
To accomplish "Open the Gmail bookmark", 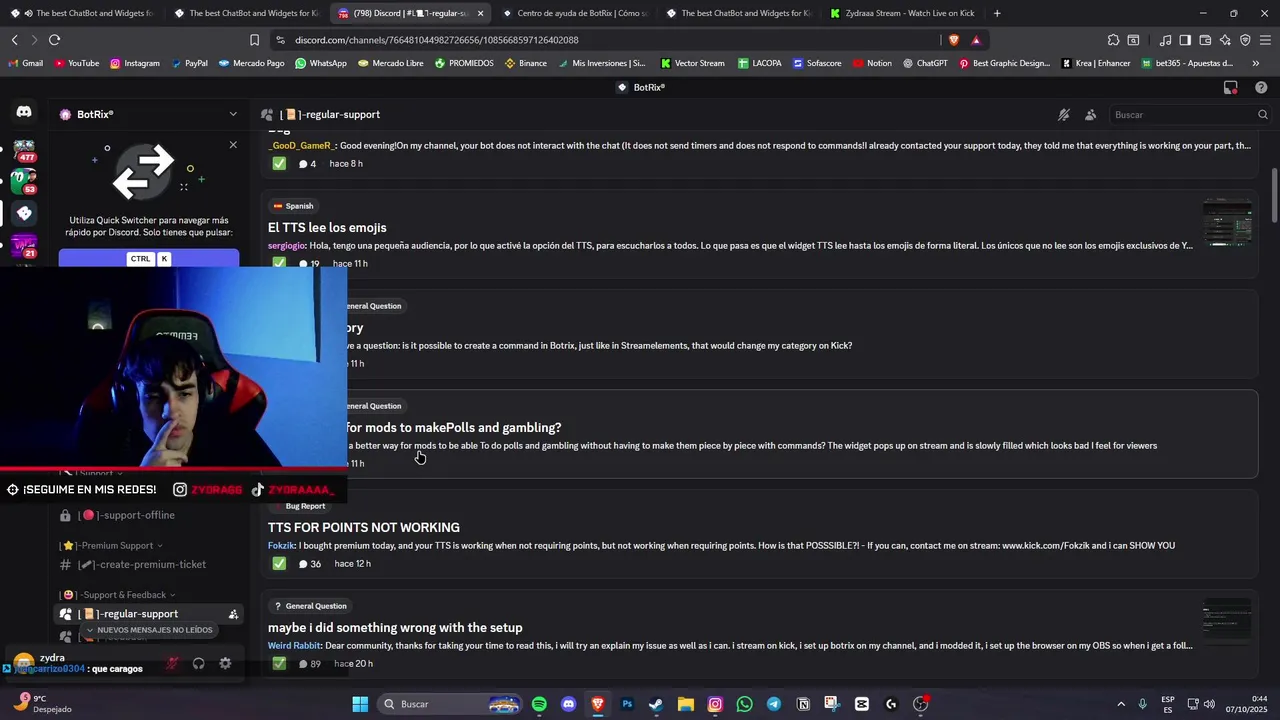I will (25, 63).
